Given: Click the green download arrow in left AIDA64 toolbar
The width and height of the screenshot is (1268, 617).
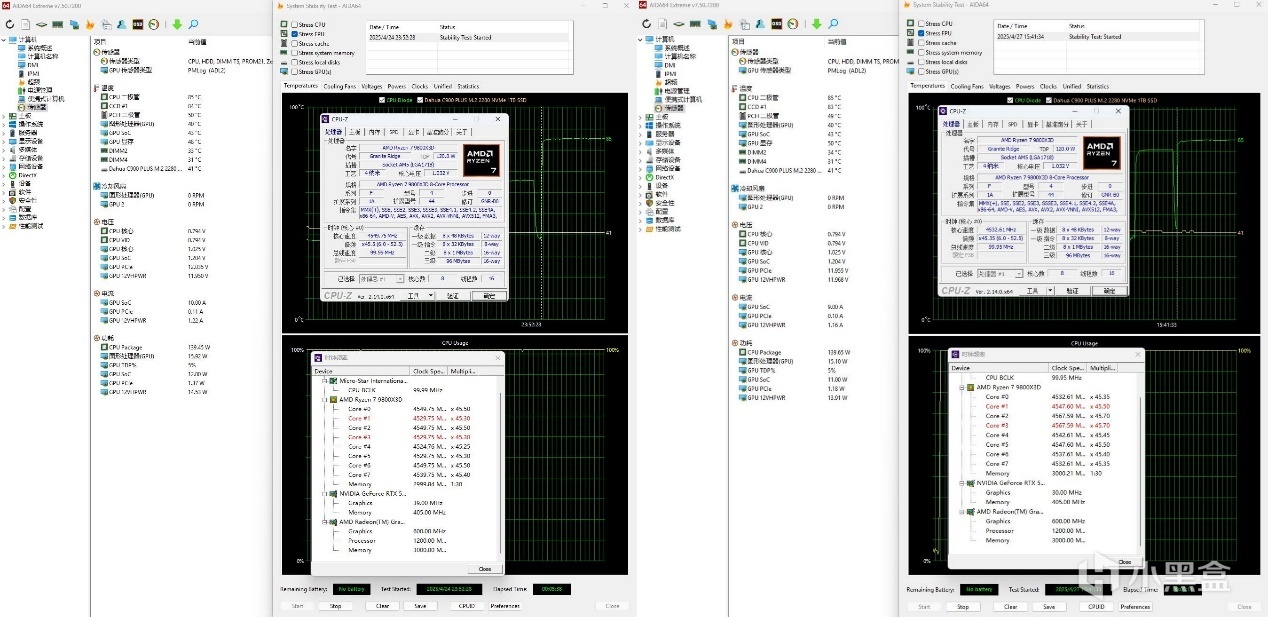Looking at the screenshot, I should coord(178,24).
